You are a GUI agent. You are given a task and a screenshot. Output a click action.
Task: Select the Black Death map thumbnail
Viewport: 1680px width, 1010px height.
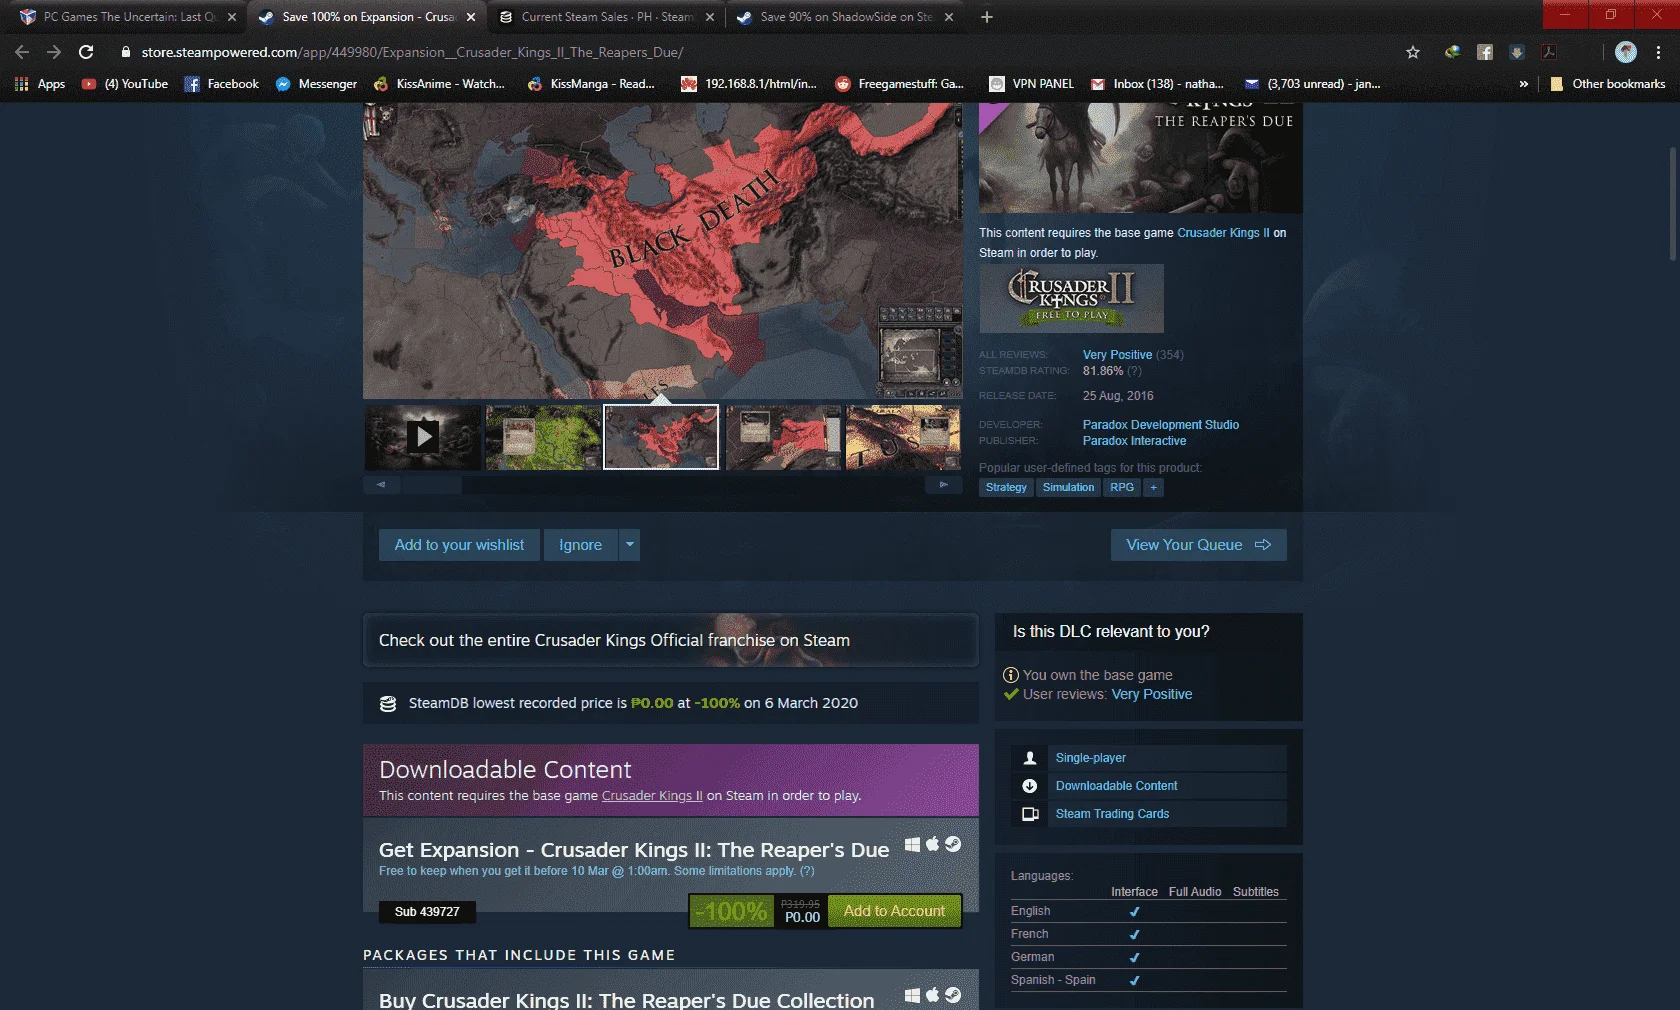tap(661, 437)
